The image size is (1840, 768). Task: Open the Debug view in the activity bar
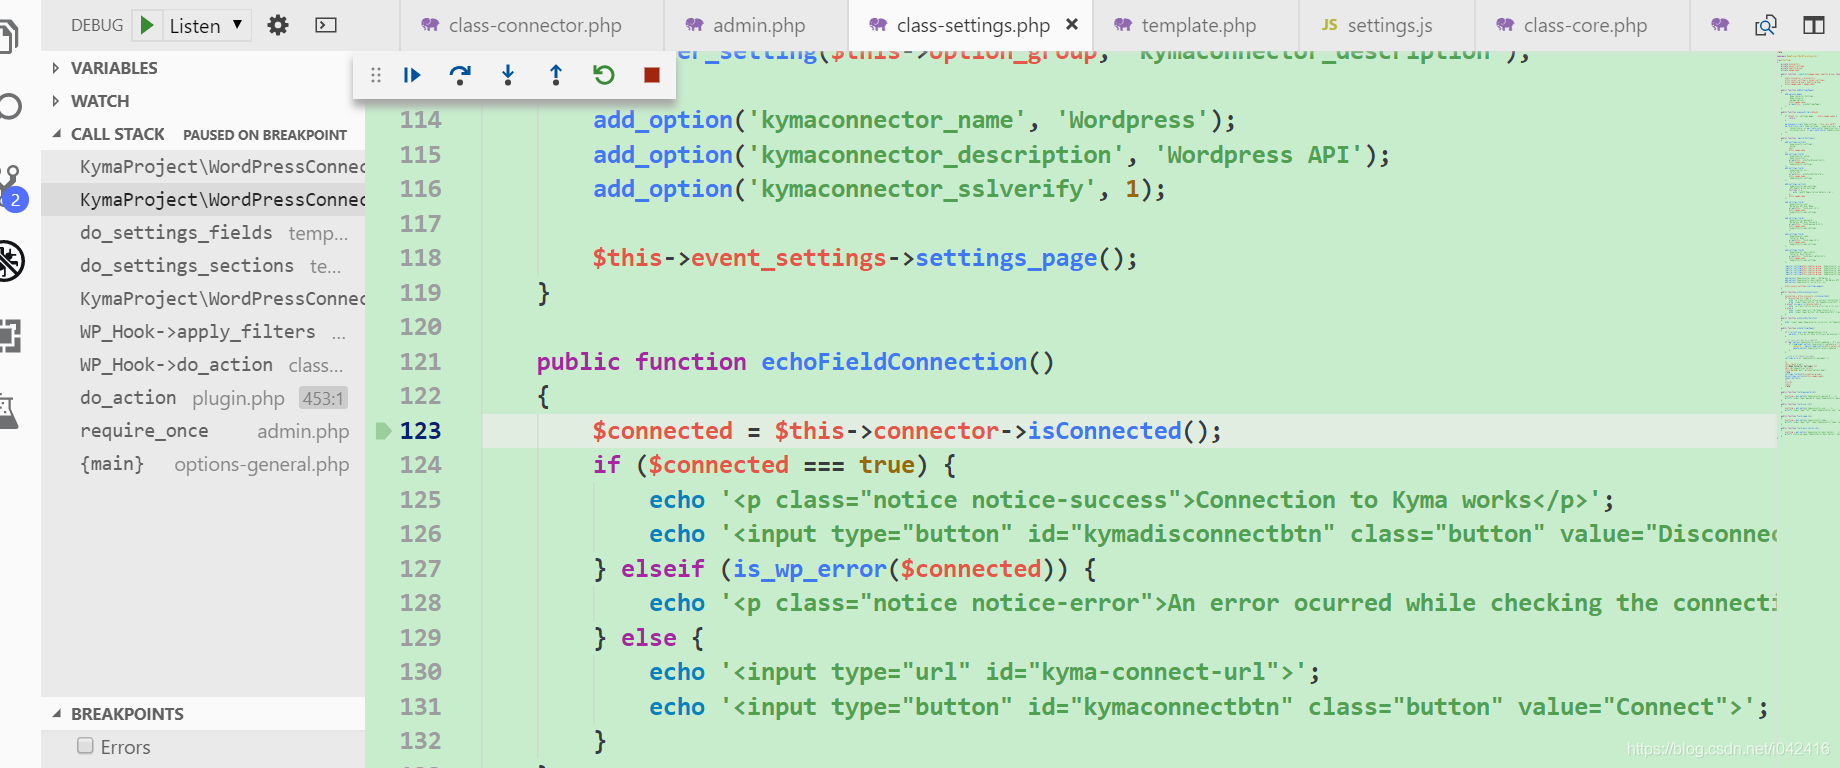[x=10, y=261]
